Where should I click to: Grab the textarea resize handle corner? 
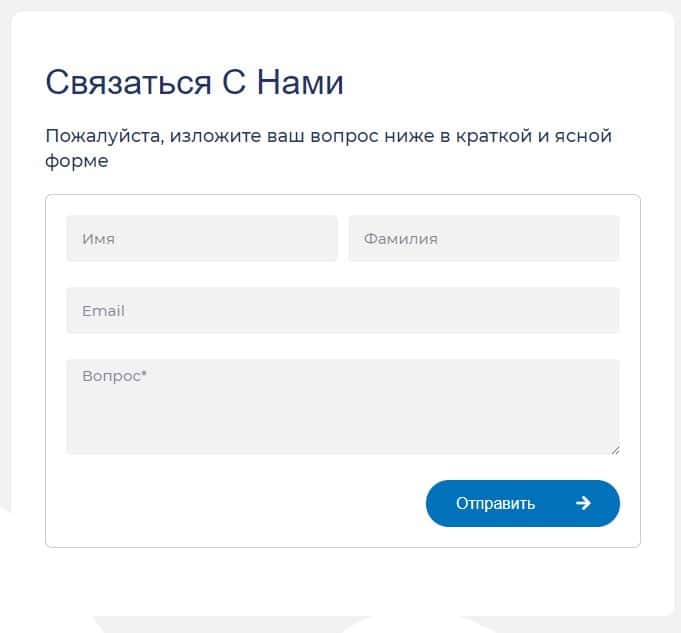click(x=615, y=450)
